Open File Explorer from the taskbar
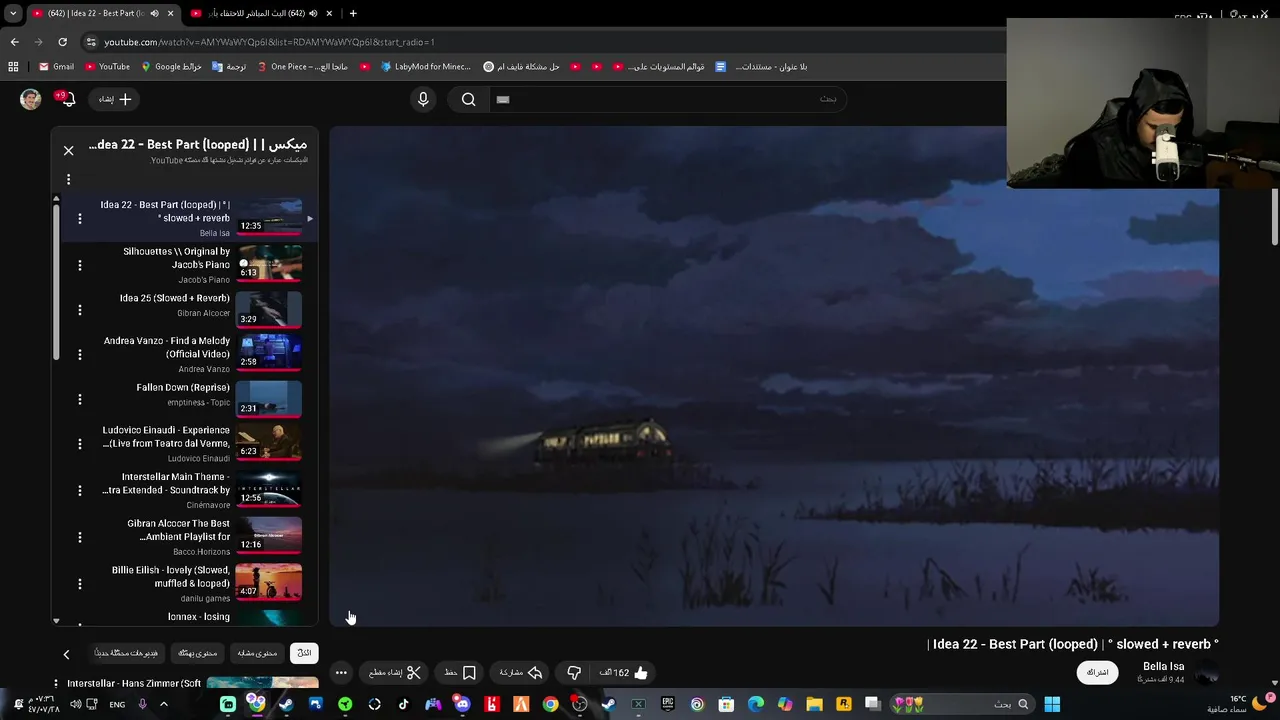The width and height of the screenshot is (1280, 720). pos(814,704)
